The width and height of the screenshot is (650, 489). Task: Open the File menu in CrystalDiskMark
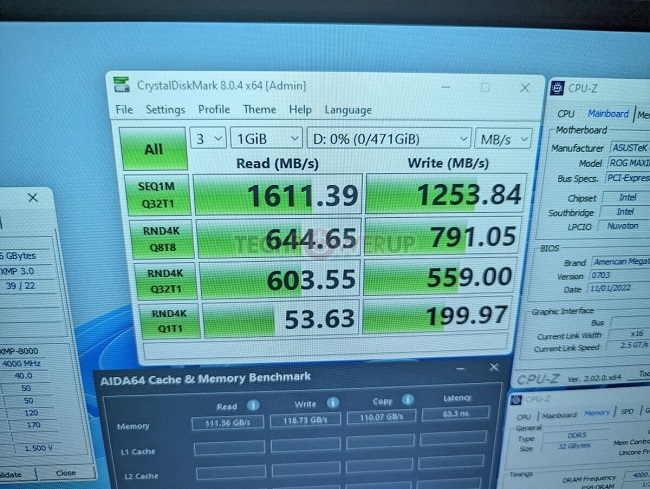click(x=124, y=109)
